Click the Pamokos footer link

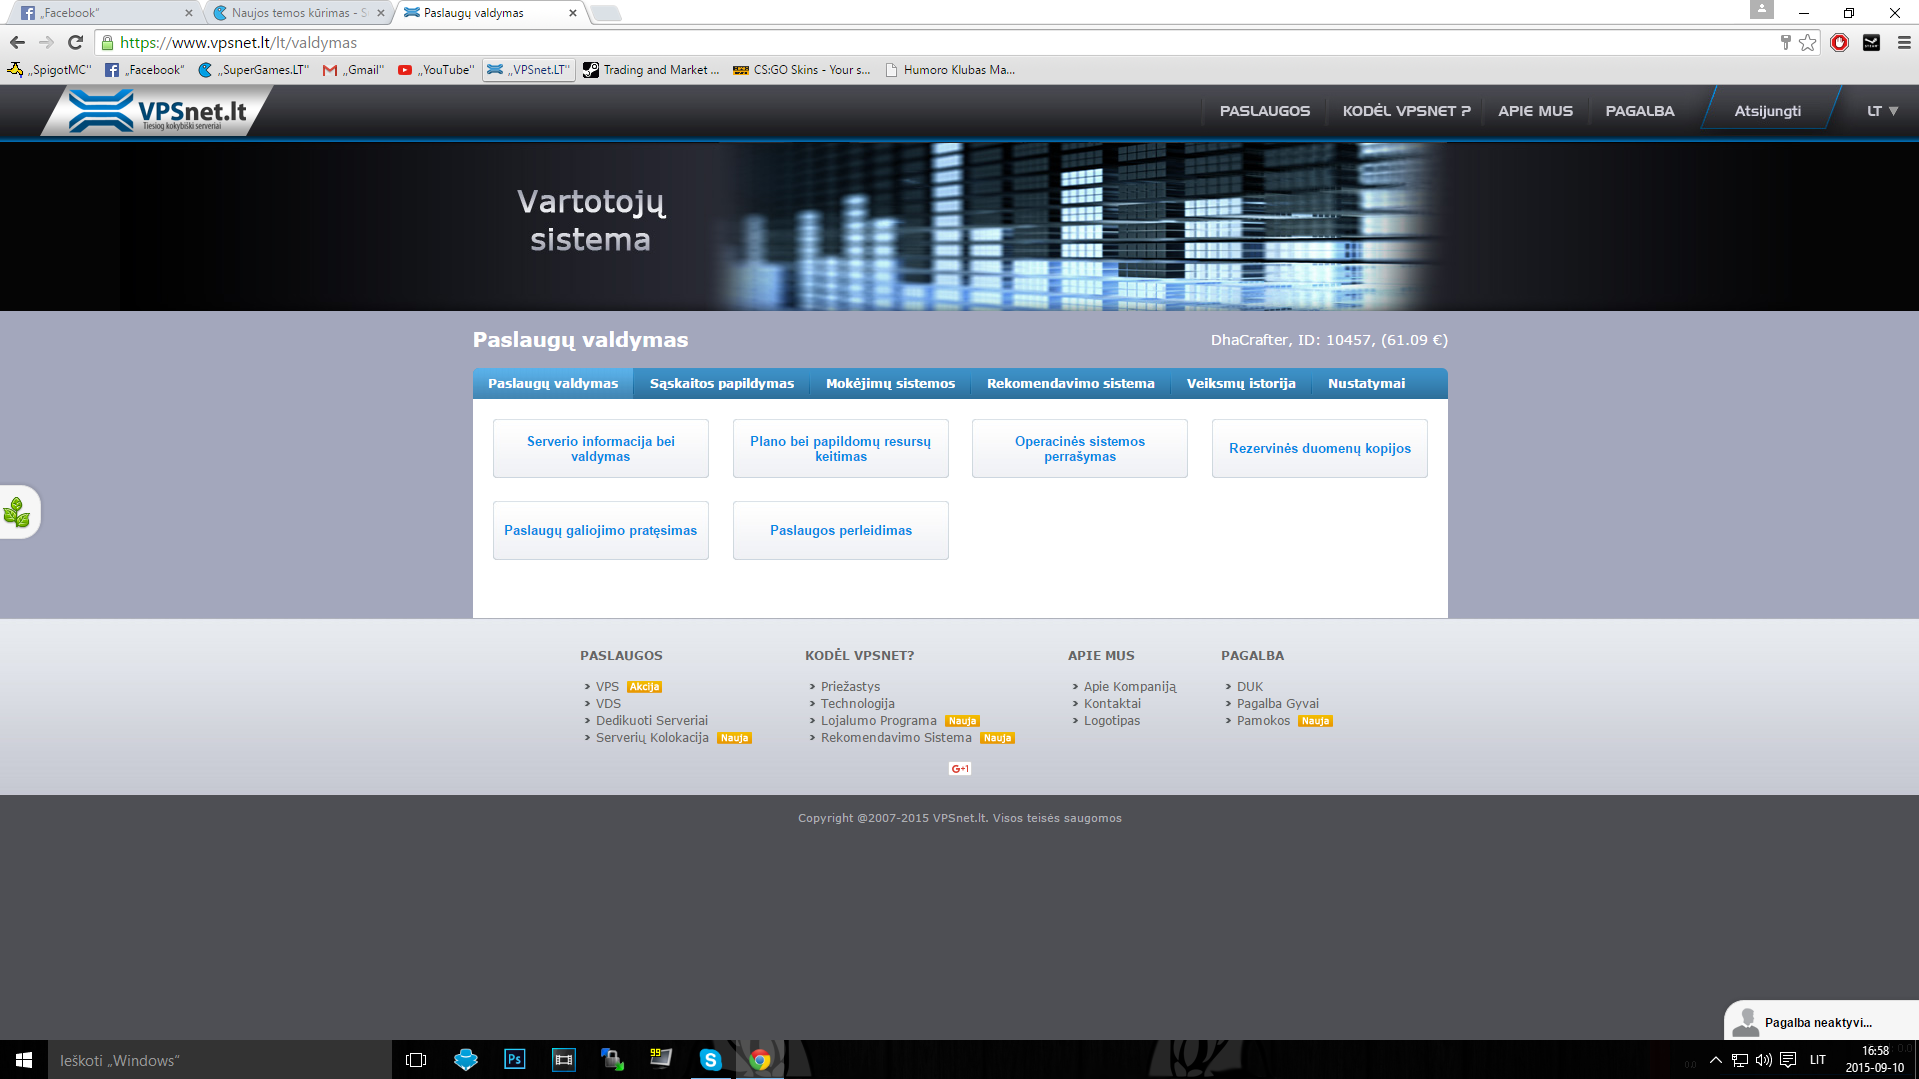[1263, 721]
